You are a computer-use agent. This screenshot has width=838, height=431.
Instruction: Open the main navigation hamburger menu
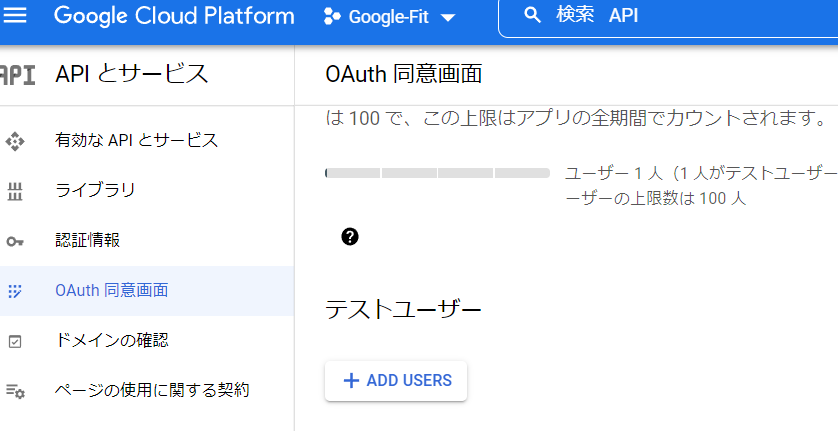pos(18,16)
